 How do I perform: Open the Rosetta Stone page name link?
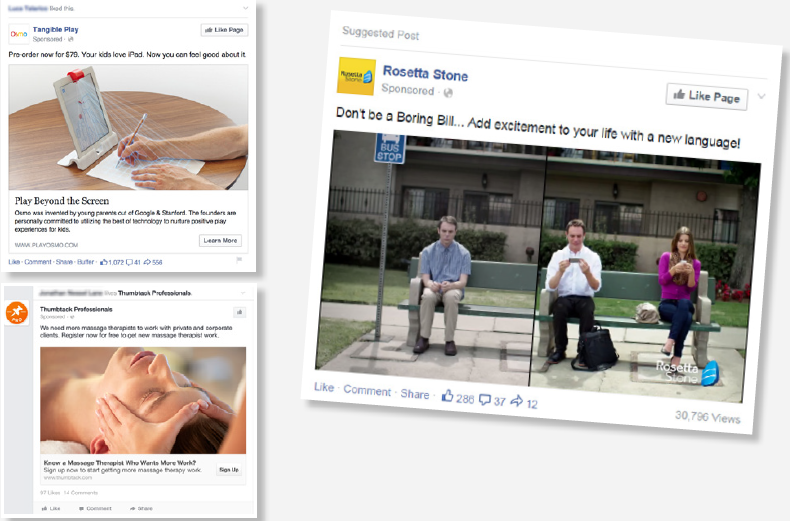click(x=425, y=74)
